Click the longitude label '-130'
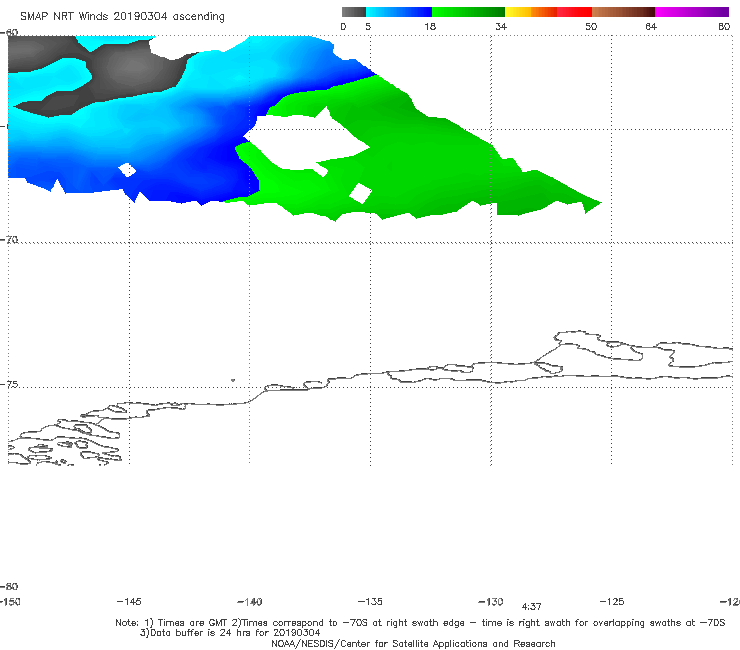740x650 pixels. (x=491, y=602)
